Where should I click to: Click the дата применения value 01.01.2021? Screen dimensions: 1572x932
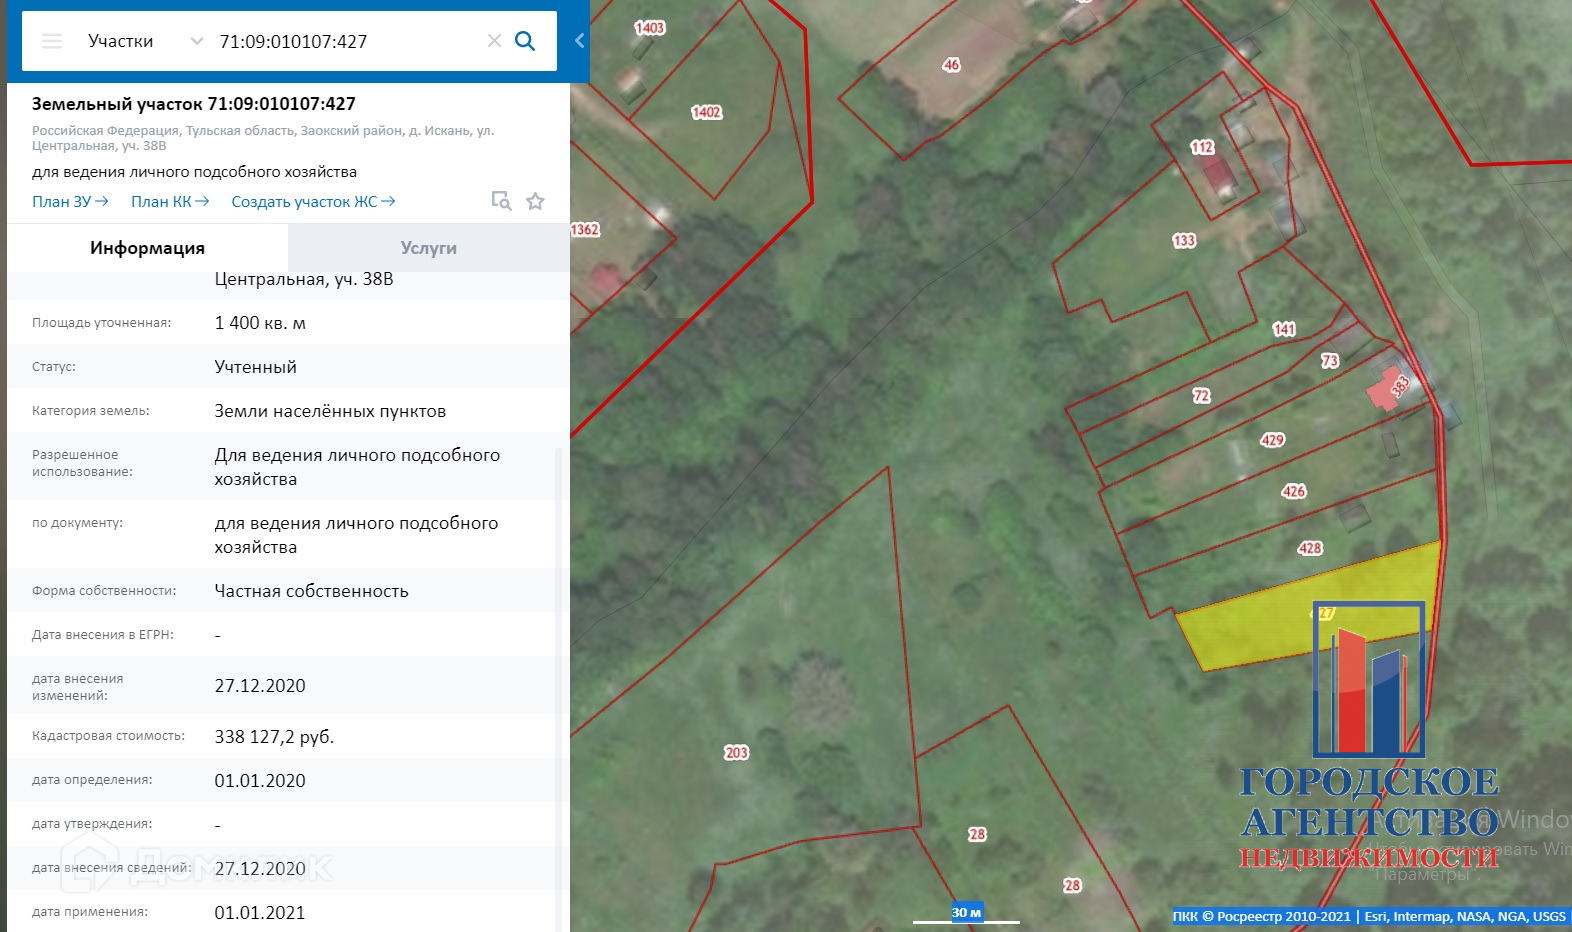click(x=260, y=913)
